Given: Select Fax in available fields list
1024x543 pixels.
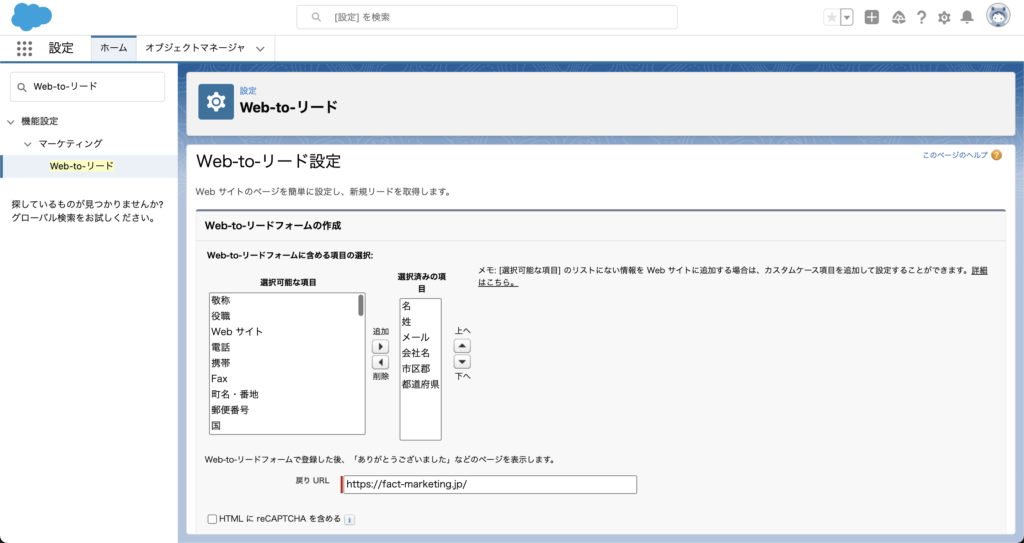Looking at the screenshot, I should (x=283, y=379).
